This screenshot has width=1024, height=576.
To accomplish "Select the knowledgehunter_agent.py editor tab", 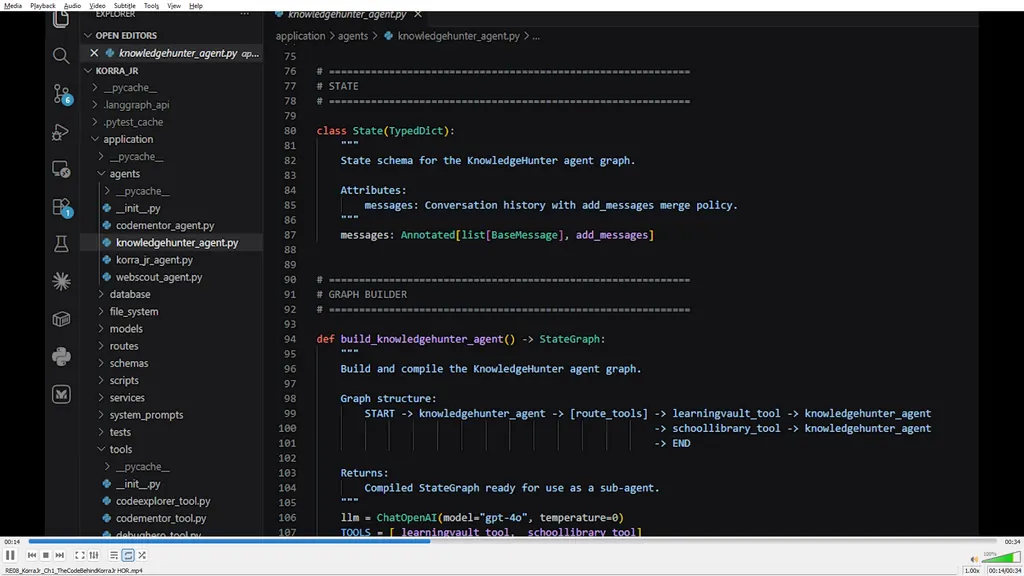I will [x=347, y=14].
